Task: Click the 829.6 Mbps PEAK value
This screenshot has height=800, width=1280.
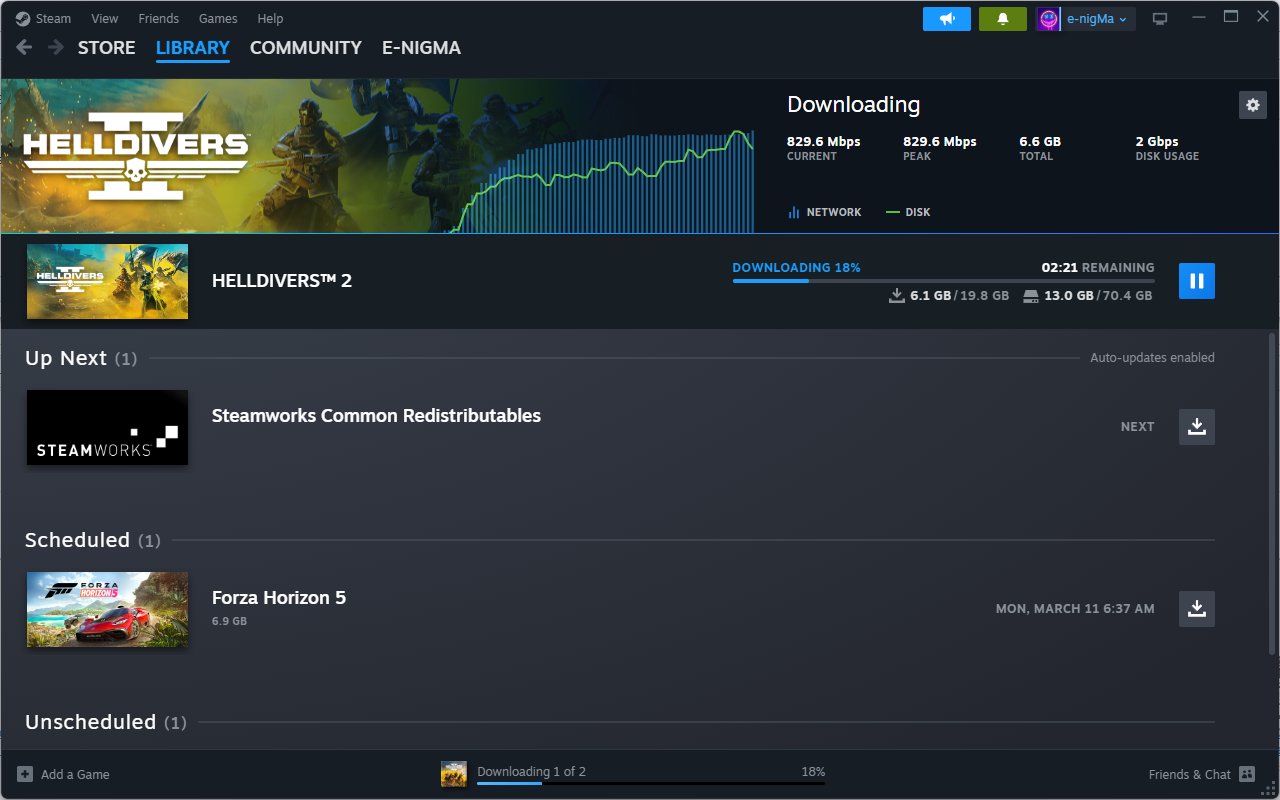Action: (939, 141)
